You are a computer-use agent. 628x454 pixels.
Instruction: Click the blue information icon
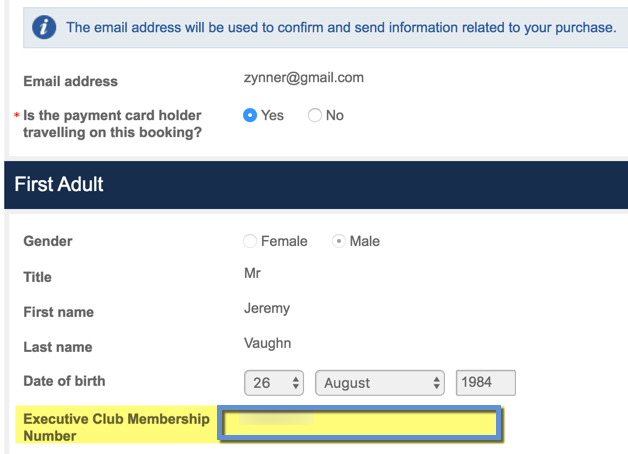point(44,27)
